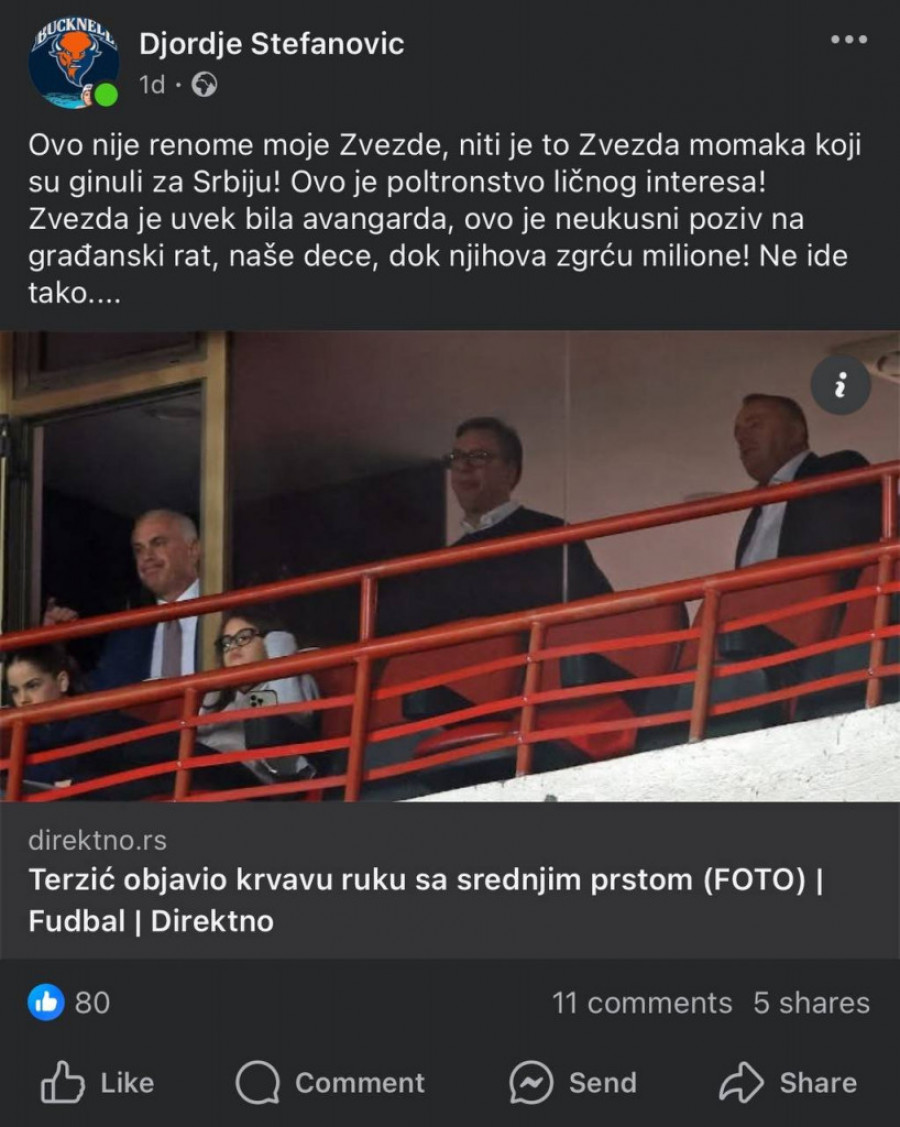Screen dimensions: 900x1127
Task: Open Djordje Stefanovic's profile name
Action: click(271, 44)
